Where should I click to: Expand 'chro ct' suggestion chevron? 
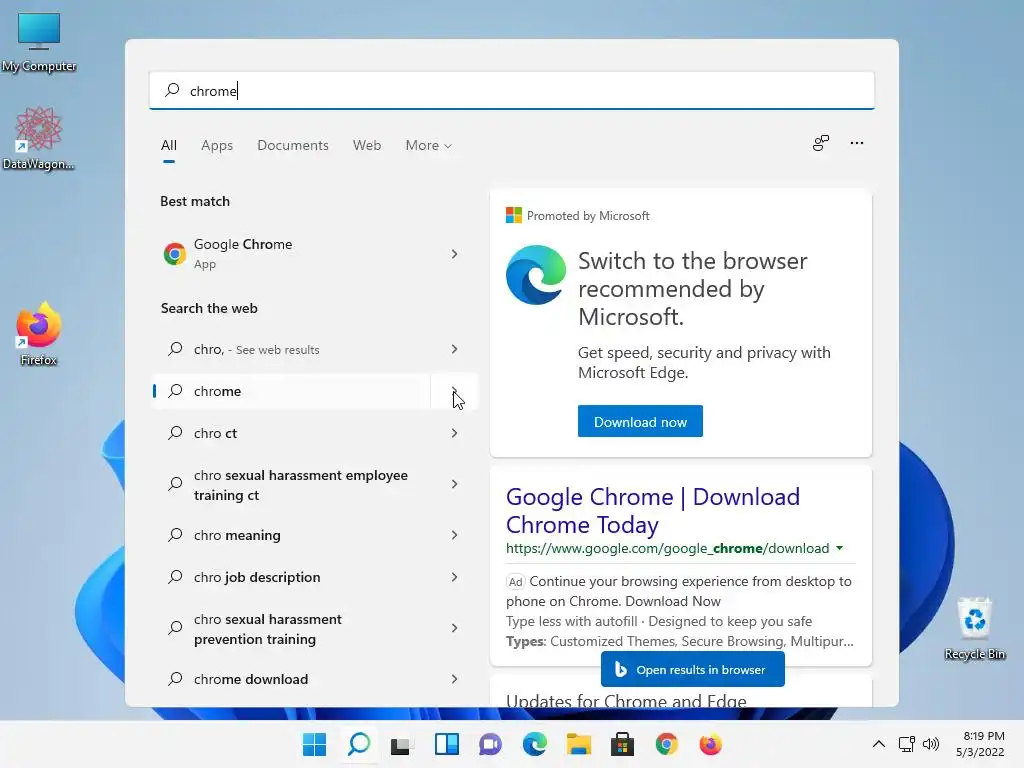coord(455,433)
